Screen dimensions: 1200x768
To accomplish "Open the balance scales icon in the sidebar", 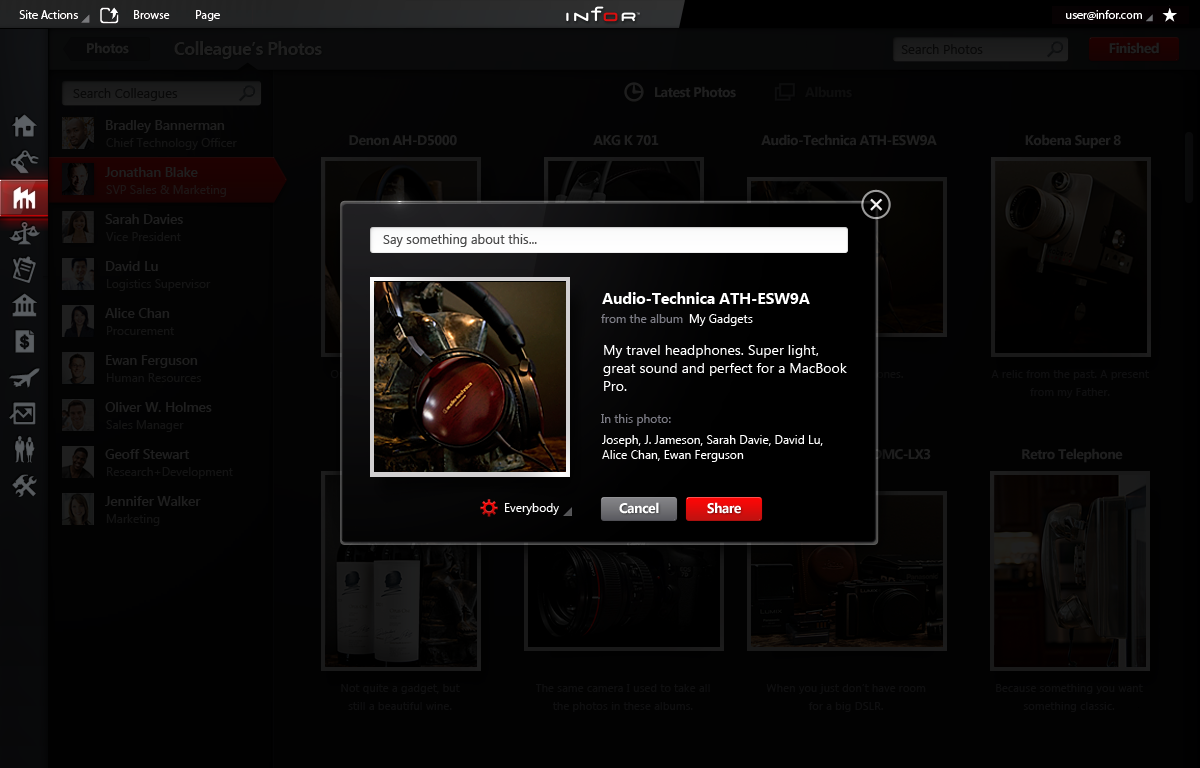I will [24, 234].
